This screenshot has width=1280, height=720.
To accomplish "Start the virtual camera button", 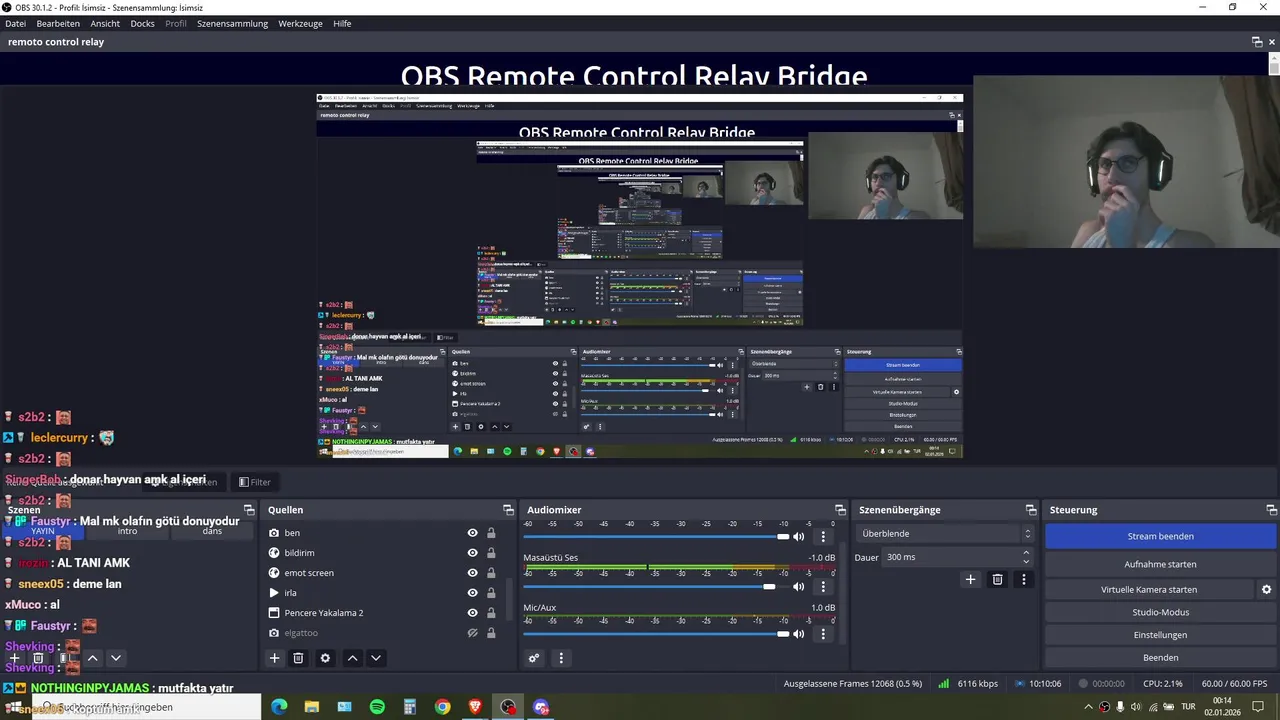I will click(1149, 590).
